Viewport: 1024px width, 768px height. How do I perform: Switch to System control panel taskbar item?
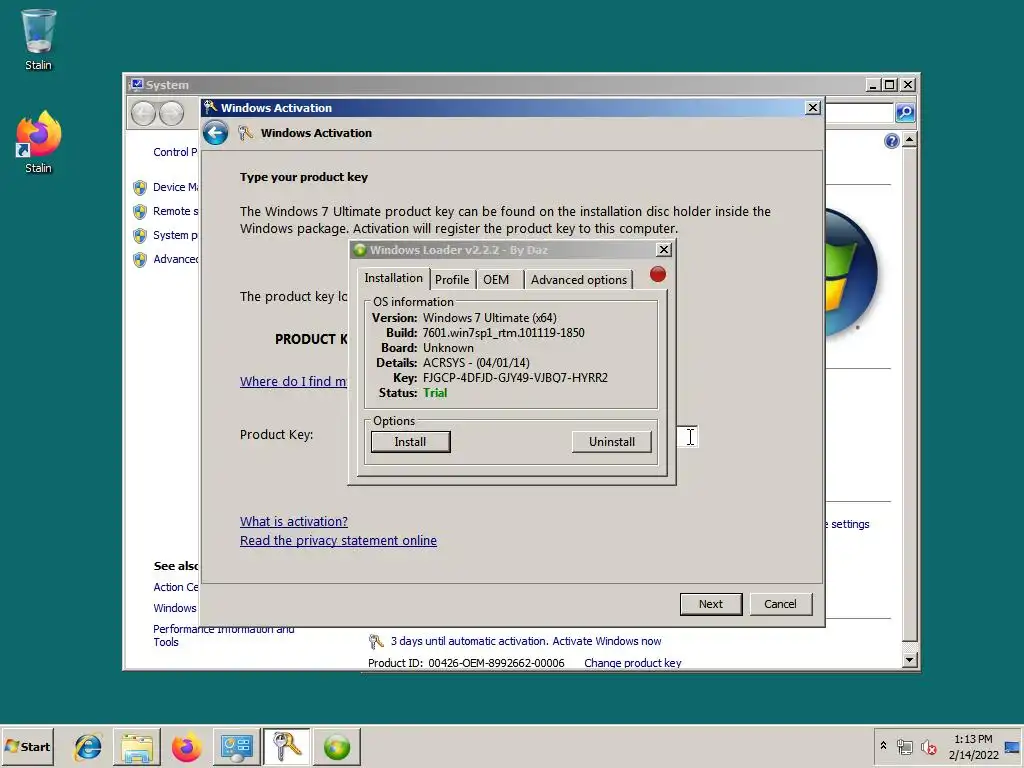[236, 746]
